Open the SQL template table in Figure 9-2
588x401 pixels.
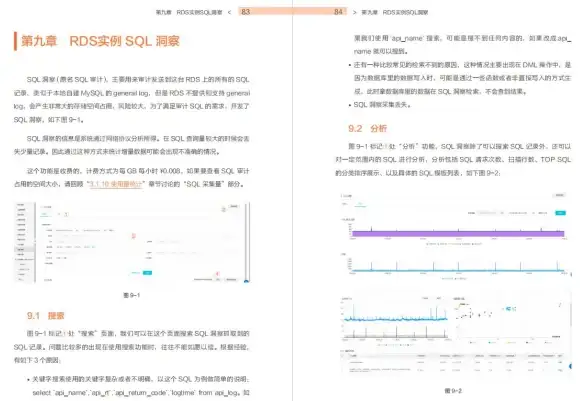[x=454, y=362]
